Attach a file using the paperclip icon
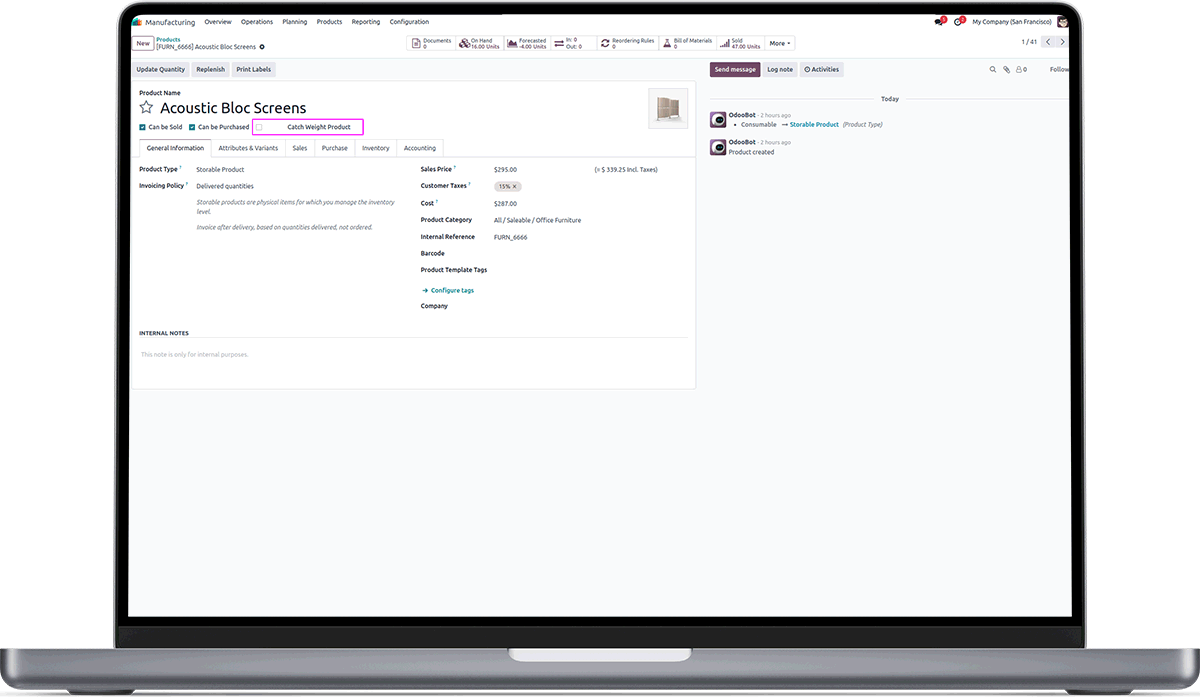1200x697 pixels. [1007, 70]
